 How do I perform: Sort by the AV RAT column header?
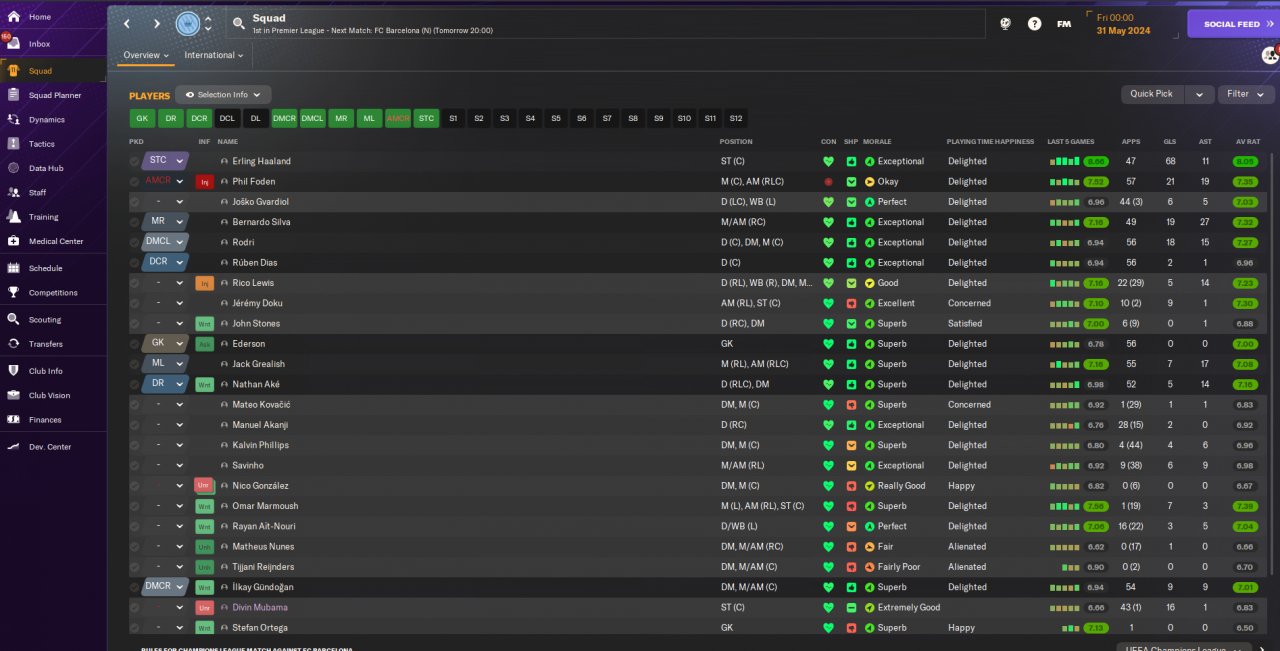pyautogui.click(x=1248, y=142)
